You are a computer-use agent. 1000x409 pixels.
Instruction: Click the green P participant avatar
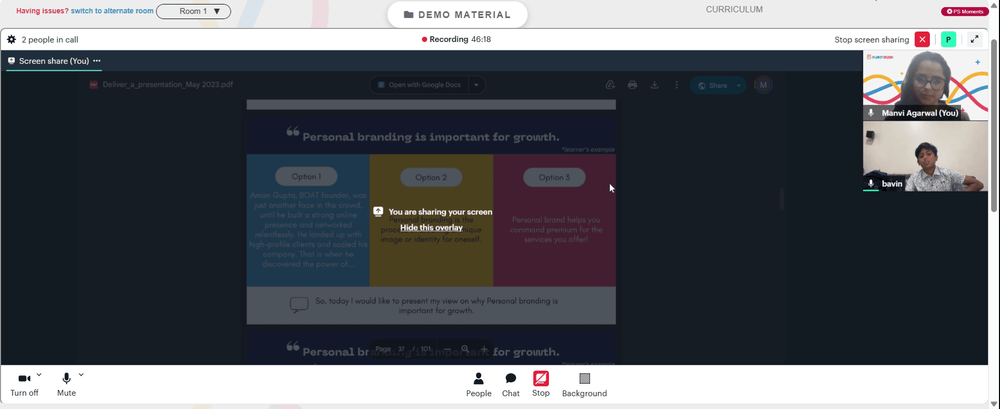click(x=948, y=40)
